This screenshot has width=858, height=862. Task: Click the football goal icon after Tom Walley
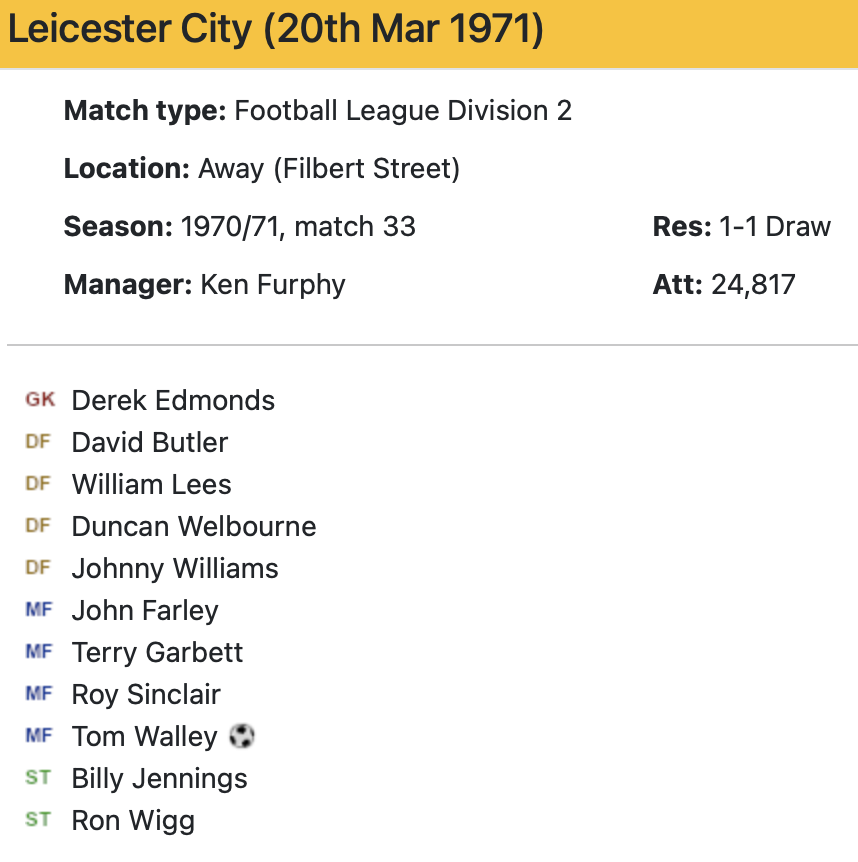(241, 737)
